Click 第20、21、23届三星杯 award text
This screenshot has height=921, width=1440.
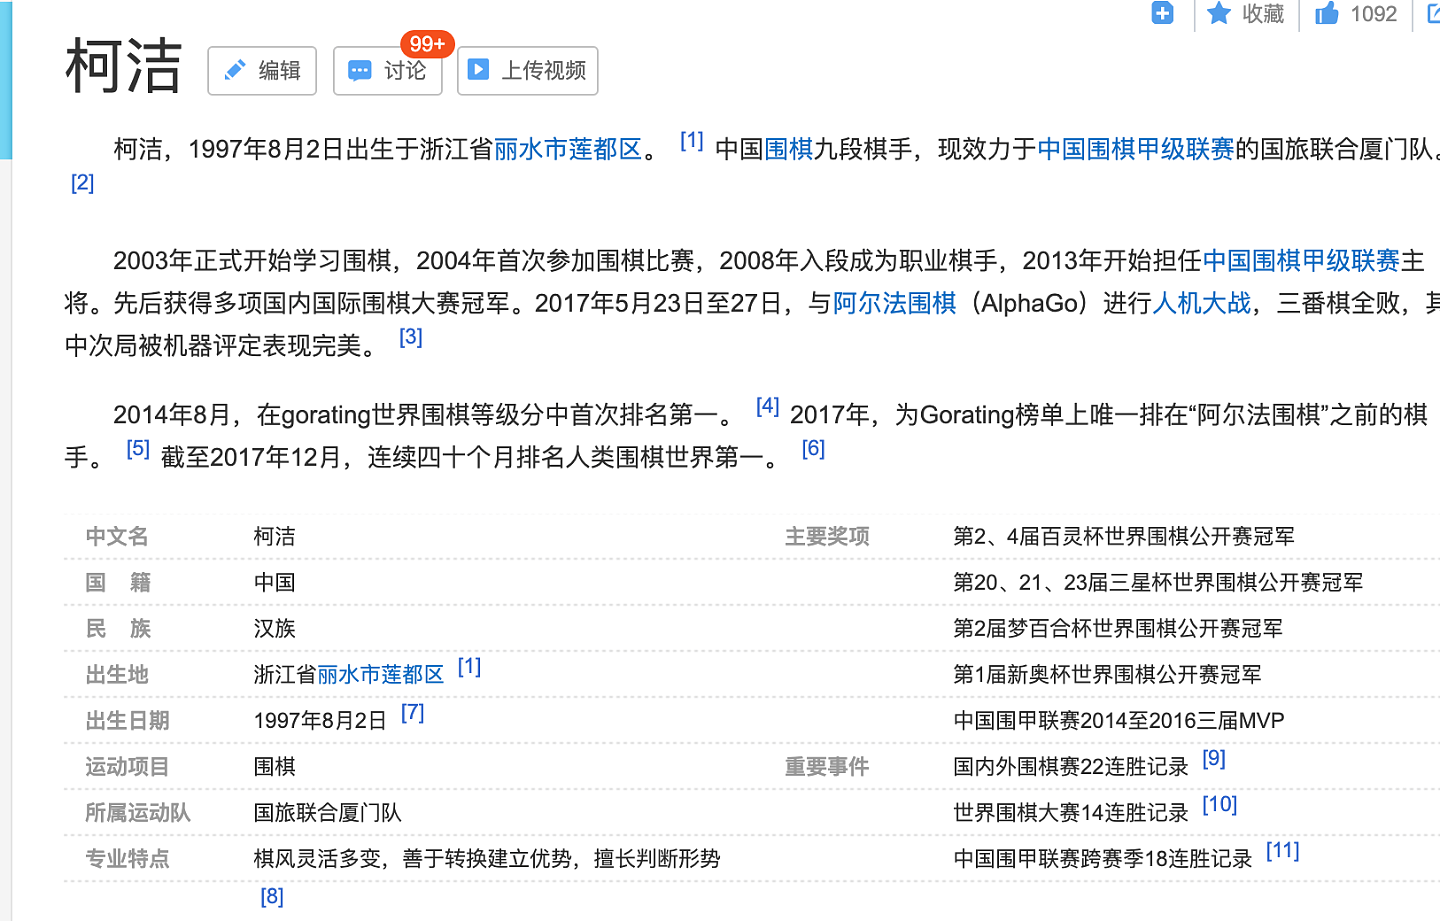coord(1158,583)
